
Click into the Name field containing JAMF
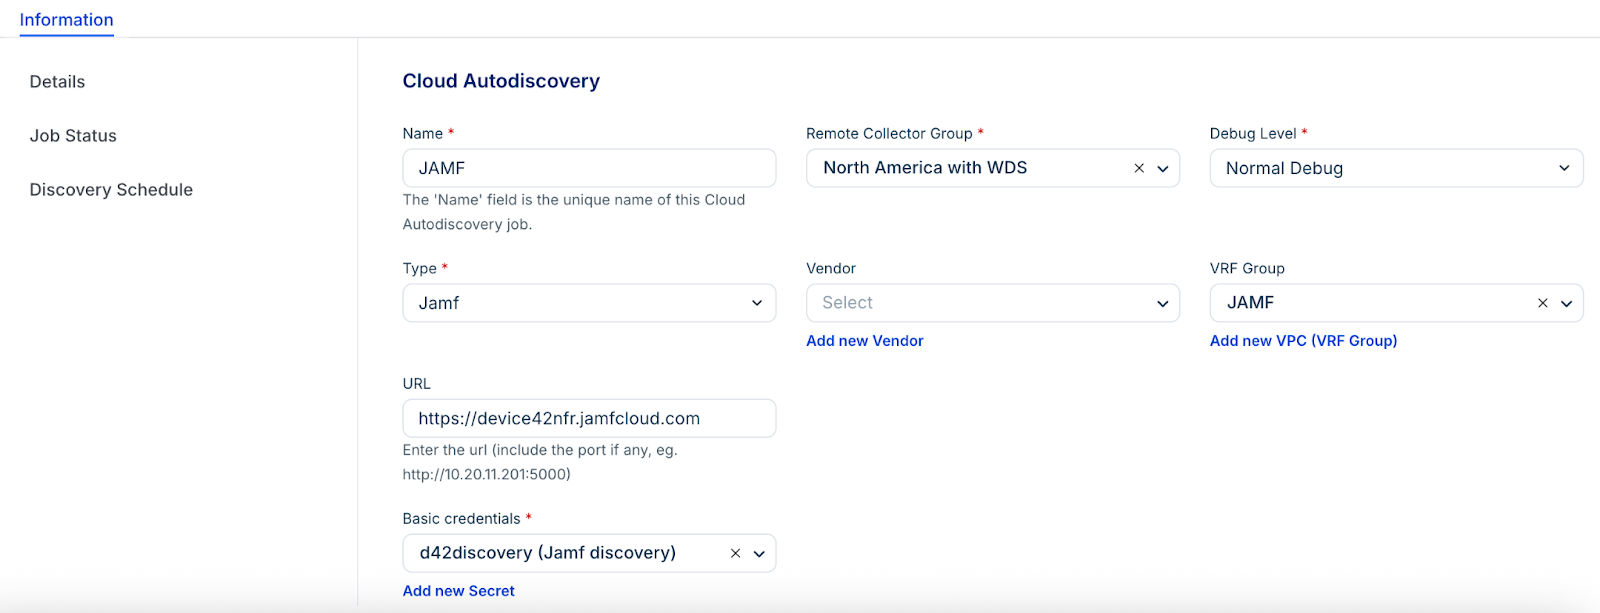pyautogui.click(x=589, y=168)
